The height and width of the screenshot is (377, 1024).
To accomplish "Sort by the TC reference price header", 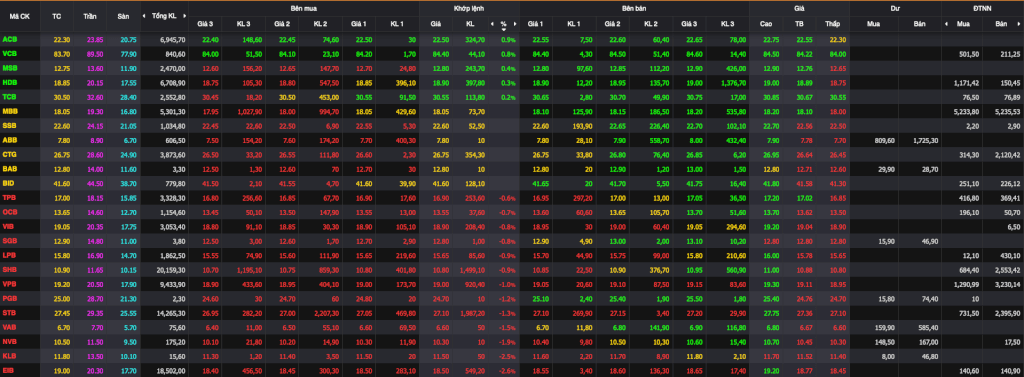I will pos(56,16).
